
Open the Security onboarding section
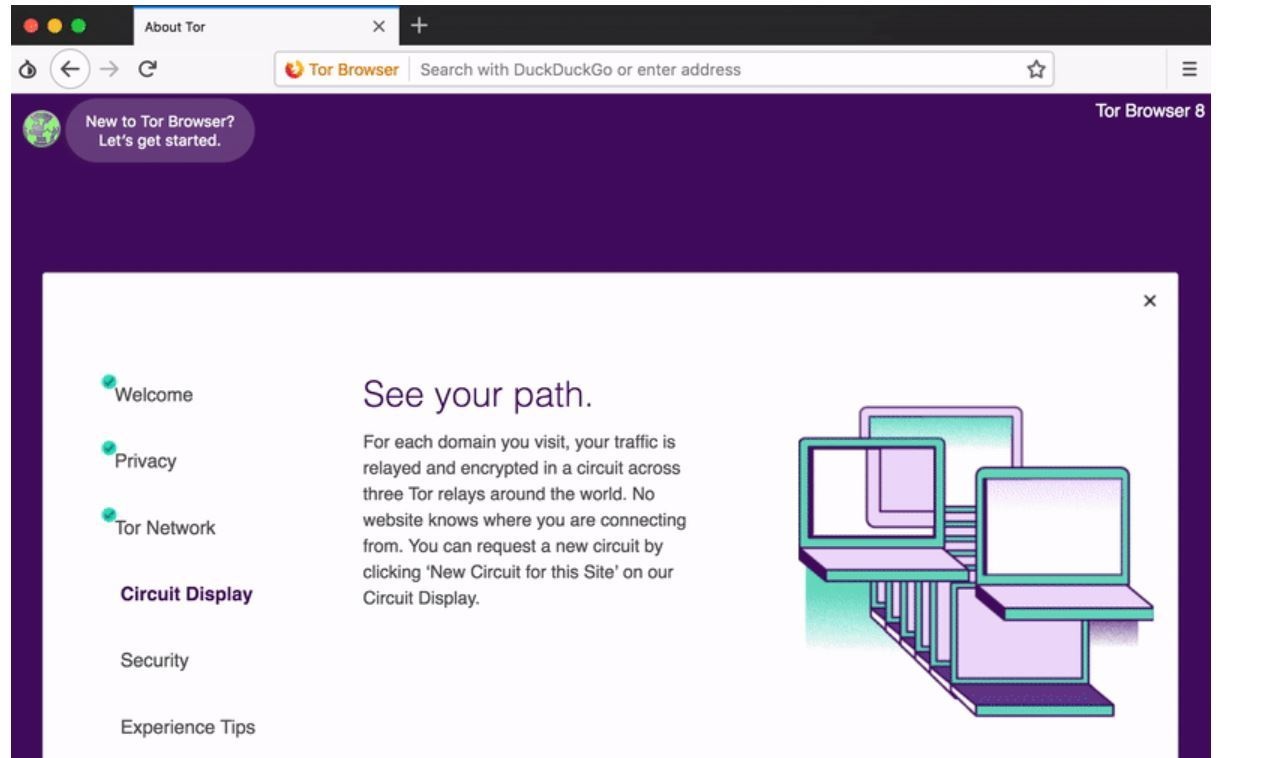pyautogui.click(x=154, y=660)
